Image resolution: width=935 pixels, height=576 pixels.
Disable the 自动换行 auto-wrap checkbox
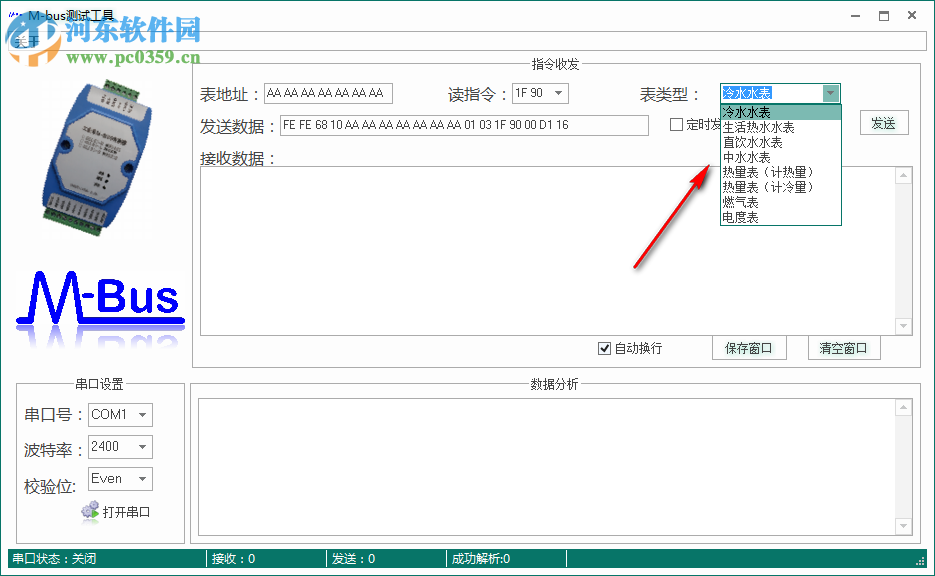point(605,348)
